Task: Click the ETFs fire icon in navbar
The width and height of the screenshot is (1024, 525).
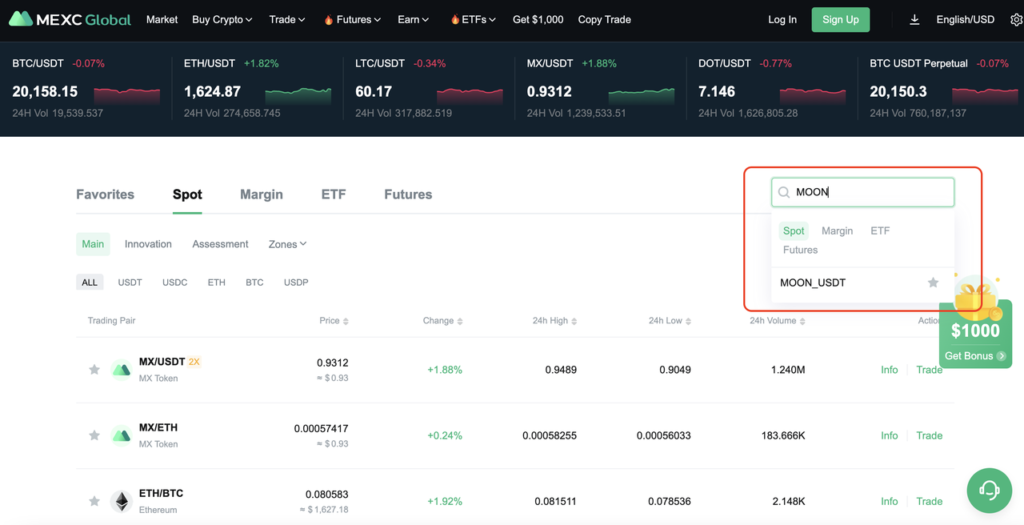Action: pyautogui.click(x=455, y=20)
